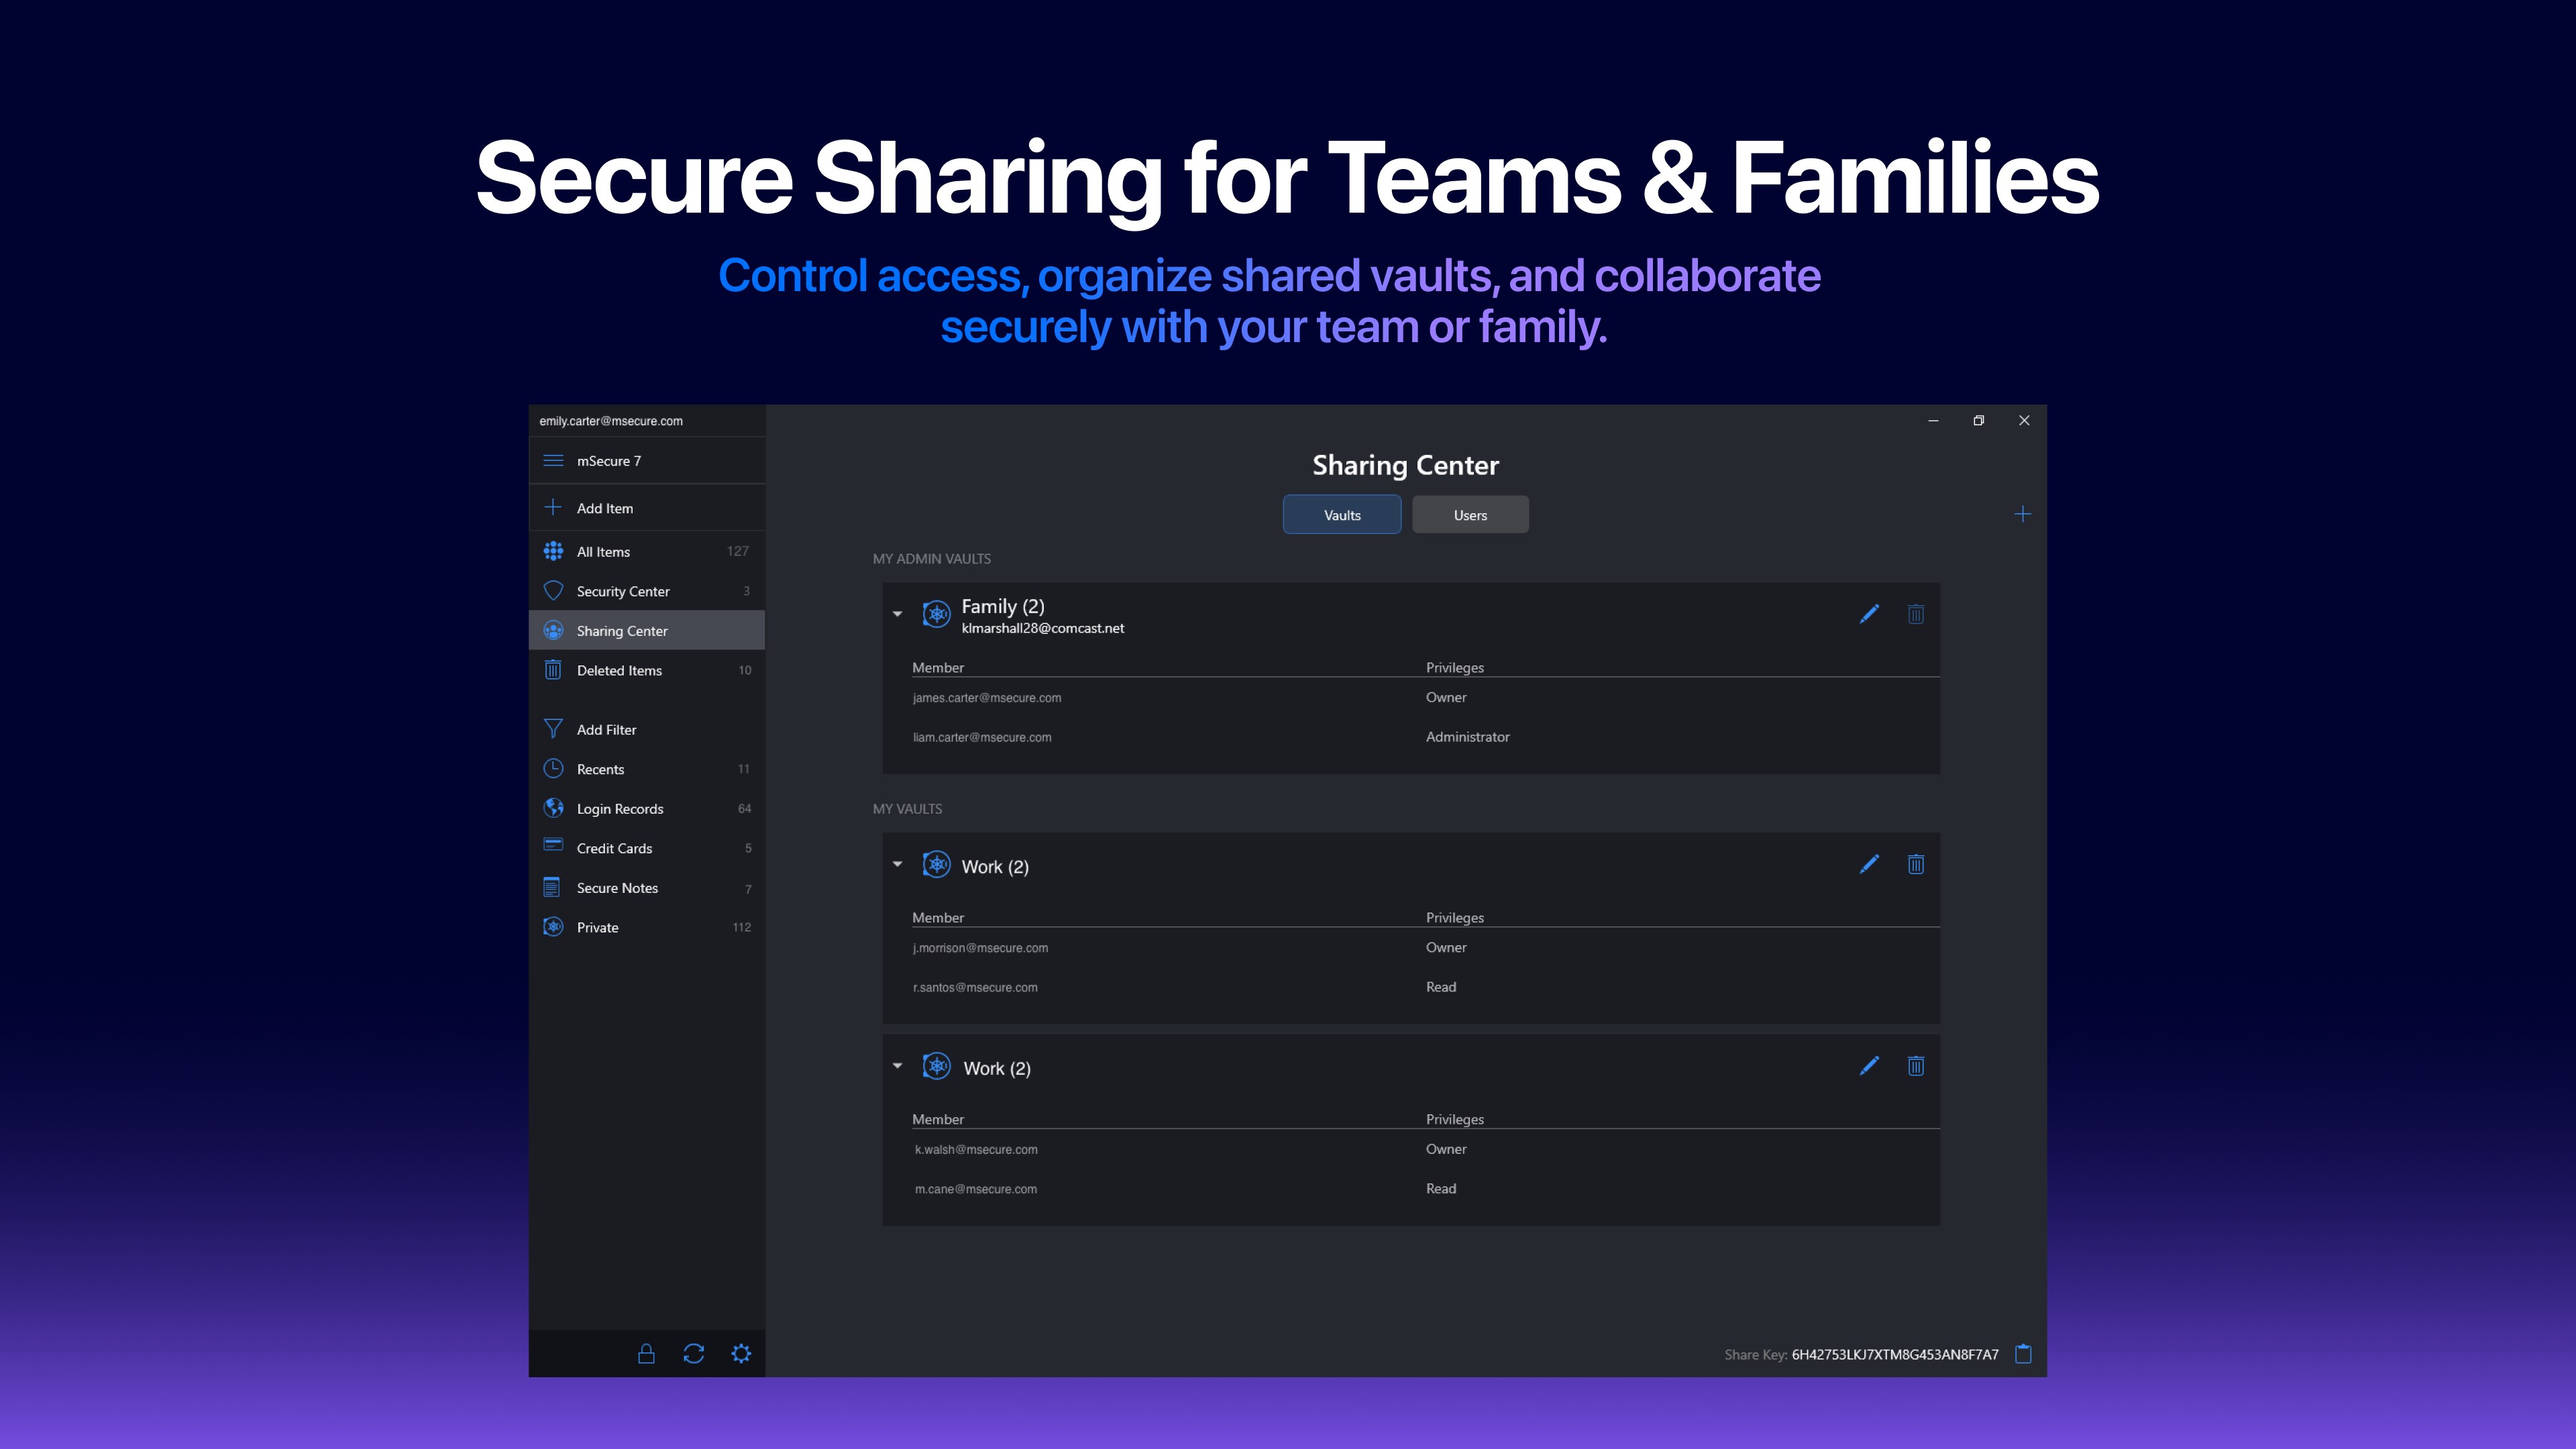Delete the Family vault with trash icon
2576x1449 pixels.
click(1916, 614)
